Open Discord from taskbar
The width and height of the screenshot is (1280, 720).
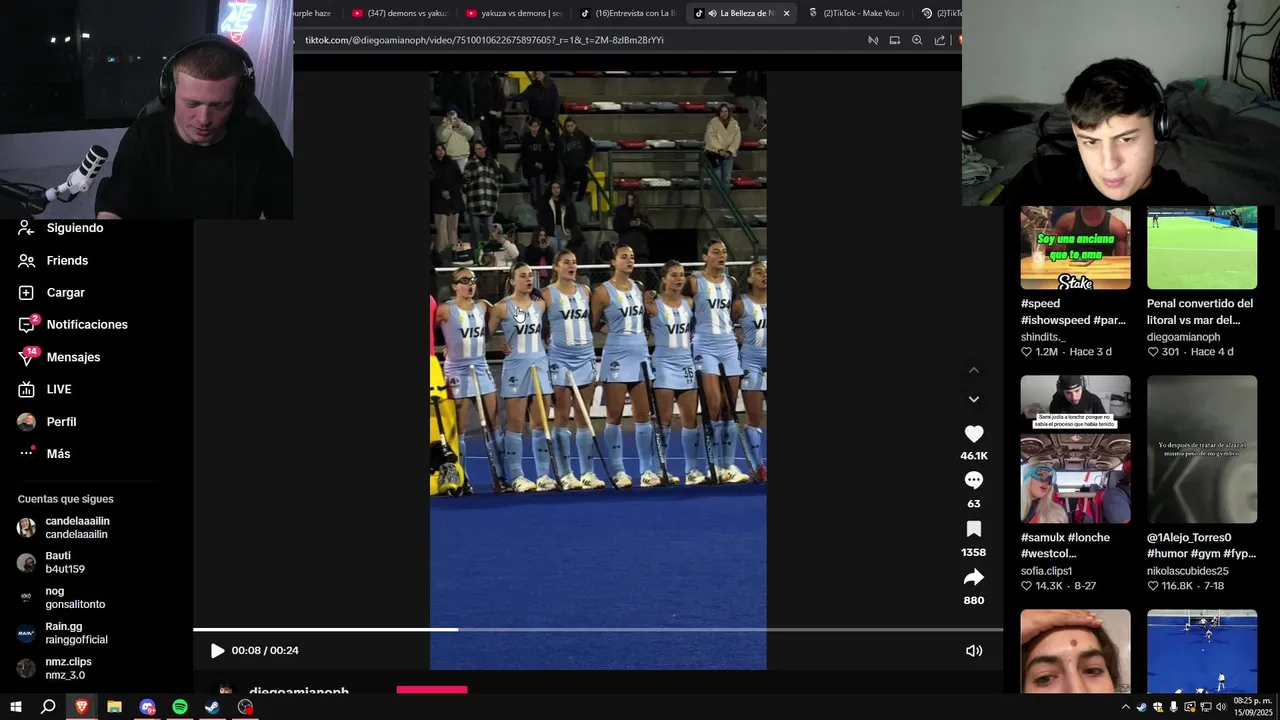[147, 707]
